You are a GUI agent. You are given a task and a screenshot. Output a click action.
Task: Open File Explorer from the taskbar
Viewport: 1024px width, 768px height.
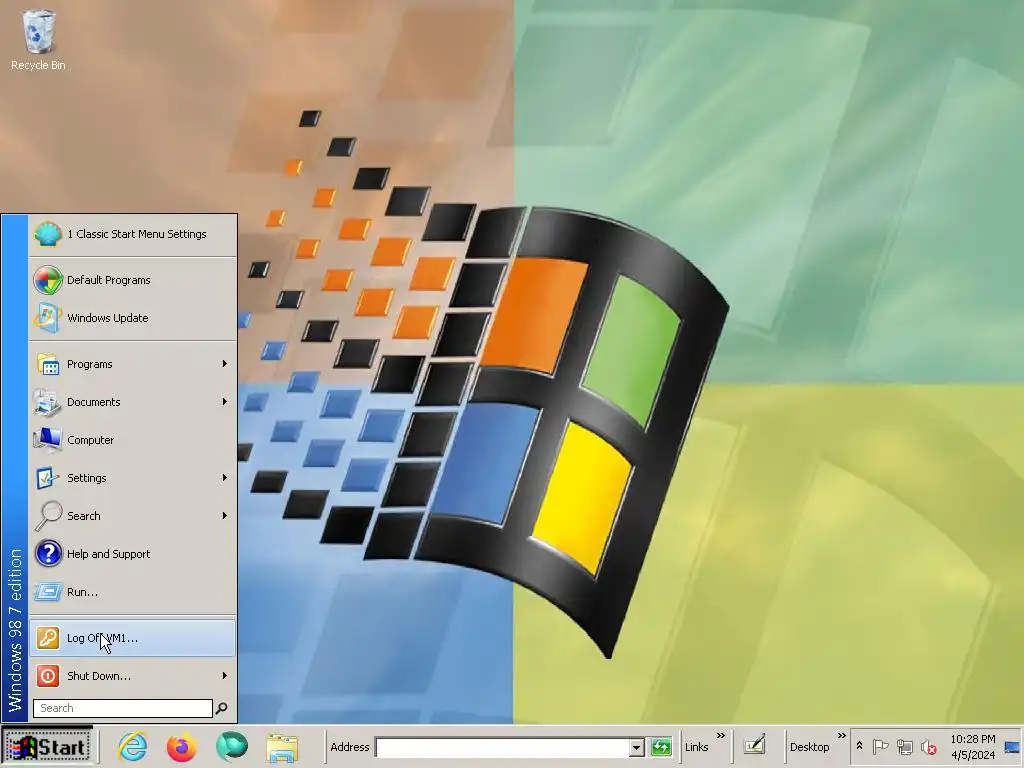pos(282,748)
